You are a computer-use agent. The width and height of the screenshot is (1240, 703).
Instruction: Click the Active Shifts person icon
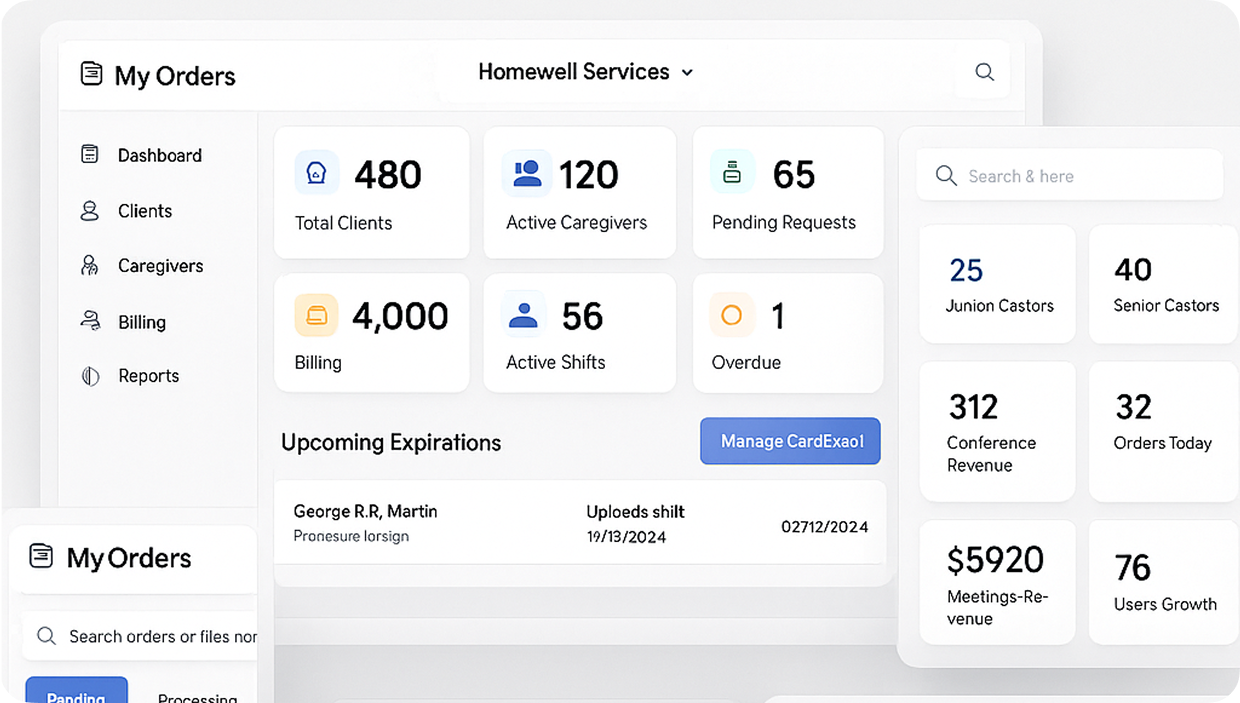coord(524,316)
